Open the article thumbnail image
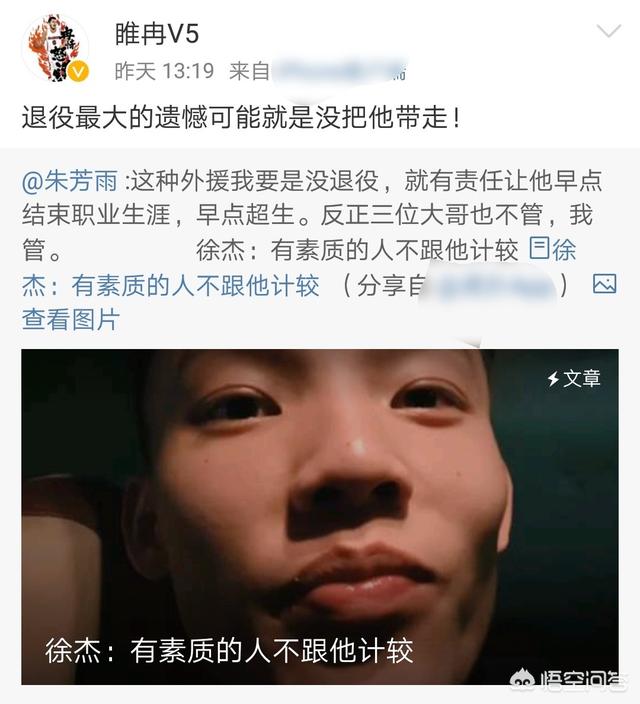The width and height of the screenshot is (640, 704). (x=320, y=517)
